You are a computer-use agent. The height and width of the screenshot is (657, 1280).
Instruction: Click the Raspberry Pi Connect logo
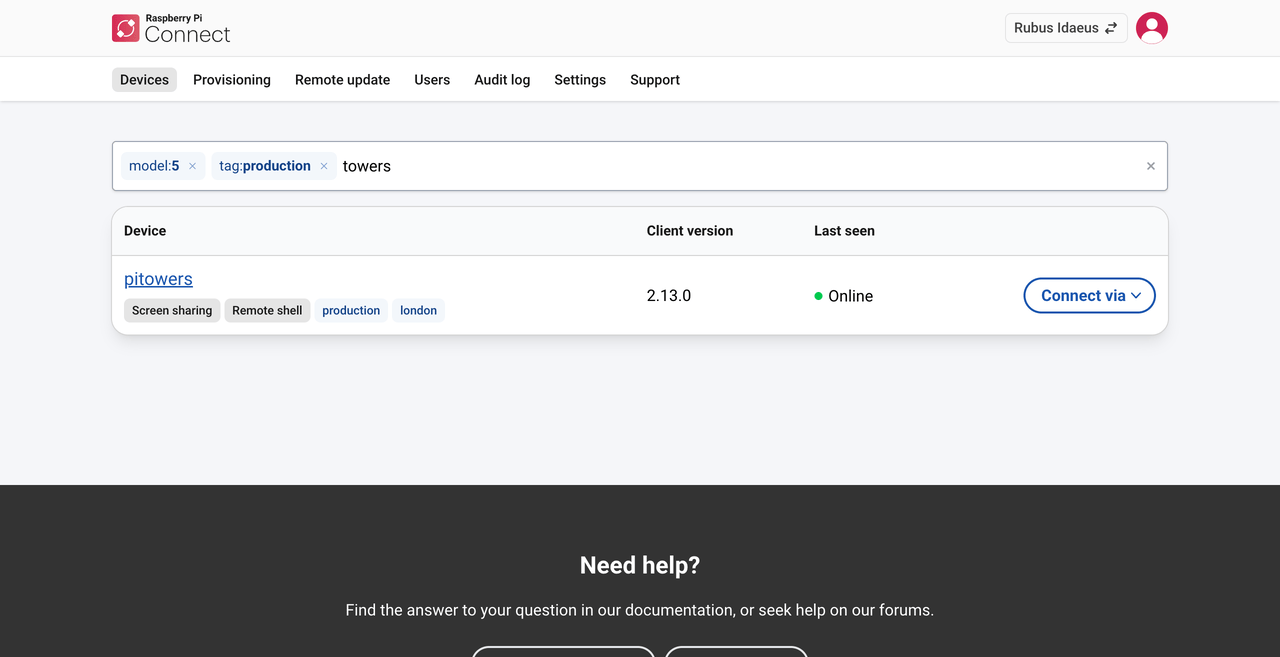(x=171, y=28)
